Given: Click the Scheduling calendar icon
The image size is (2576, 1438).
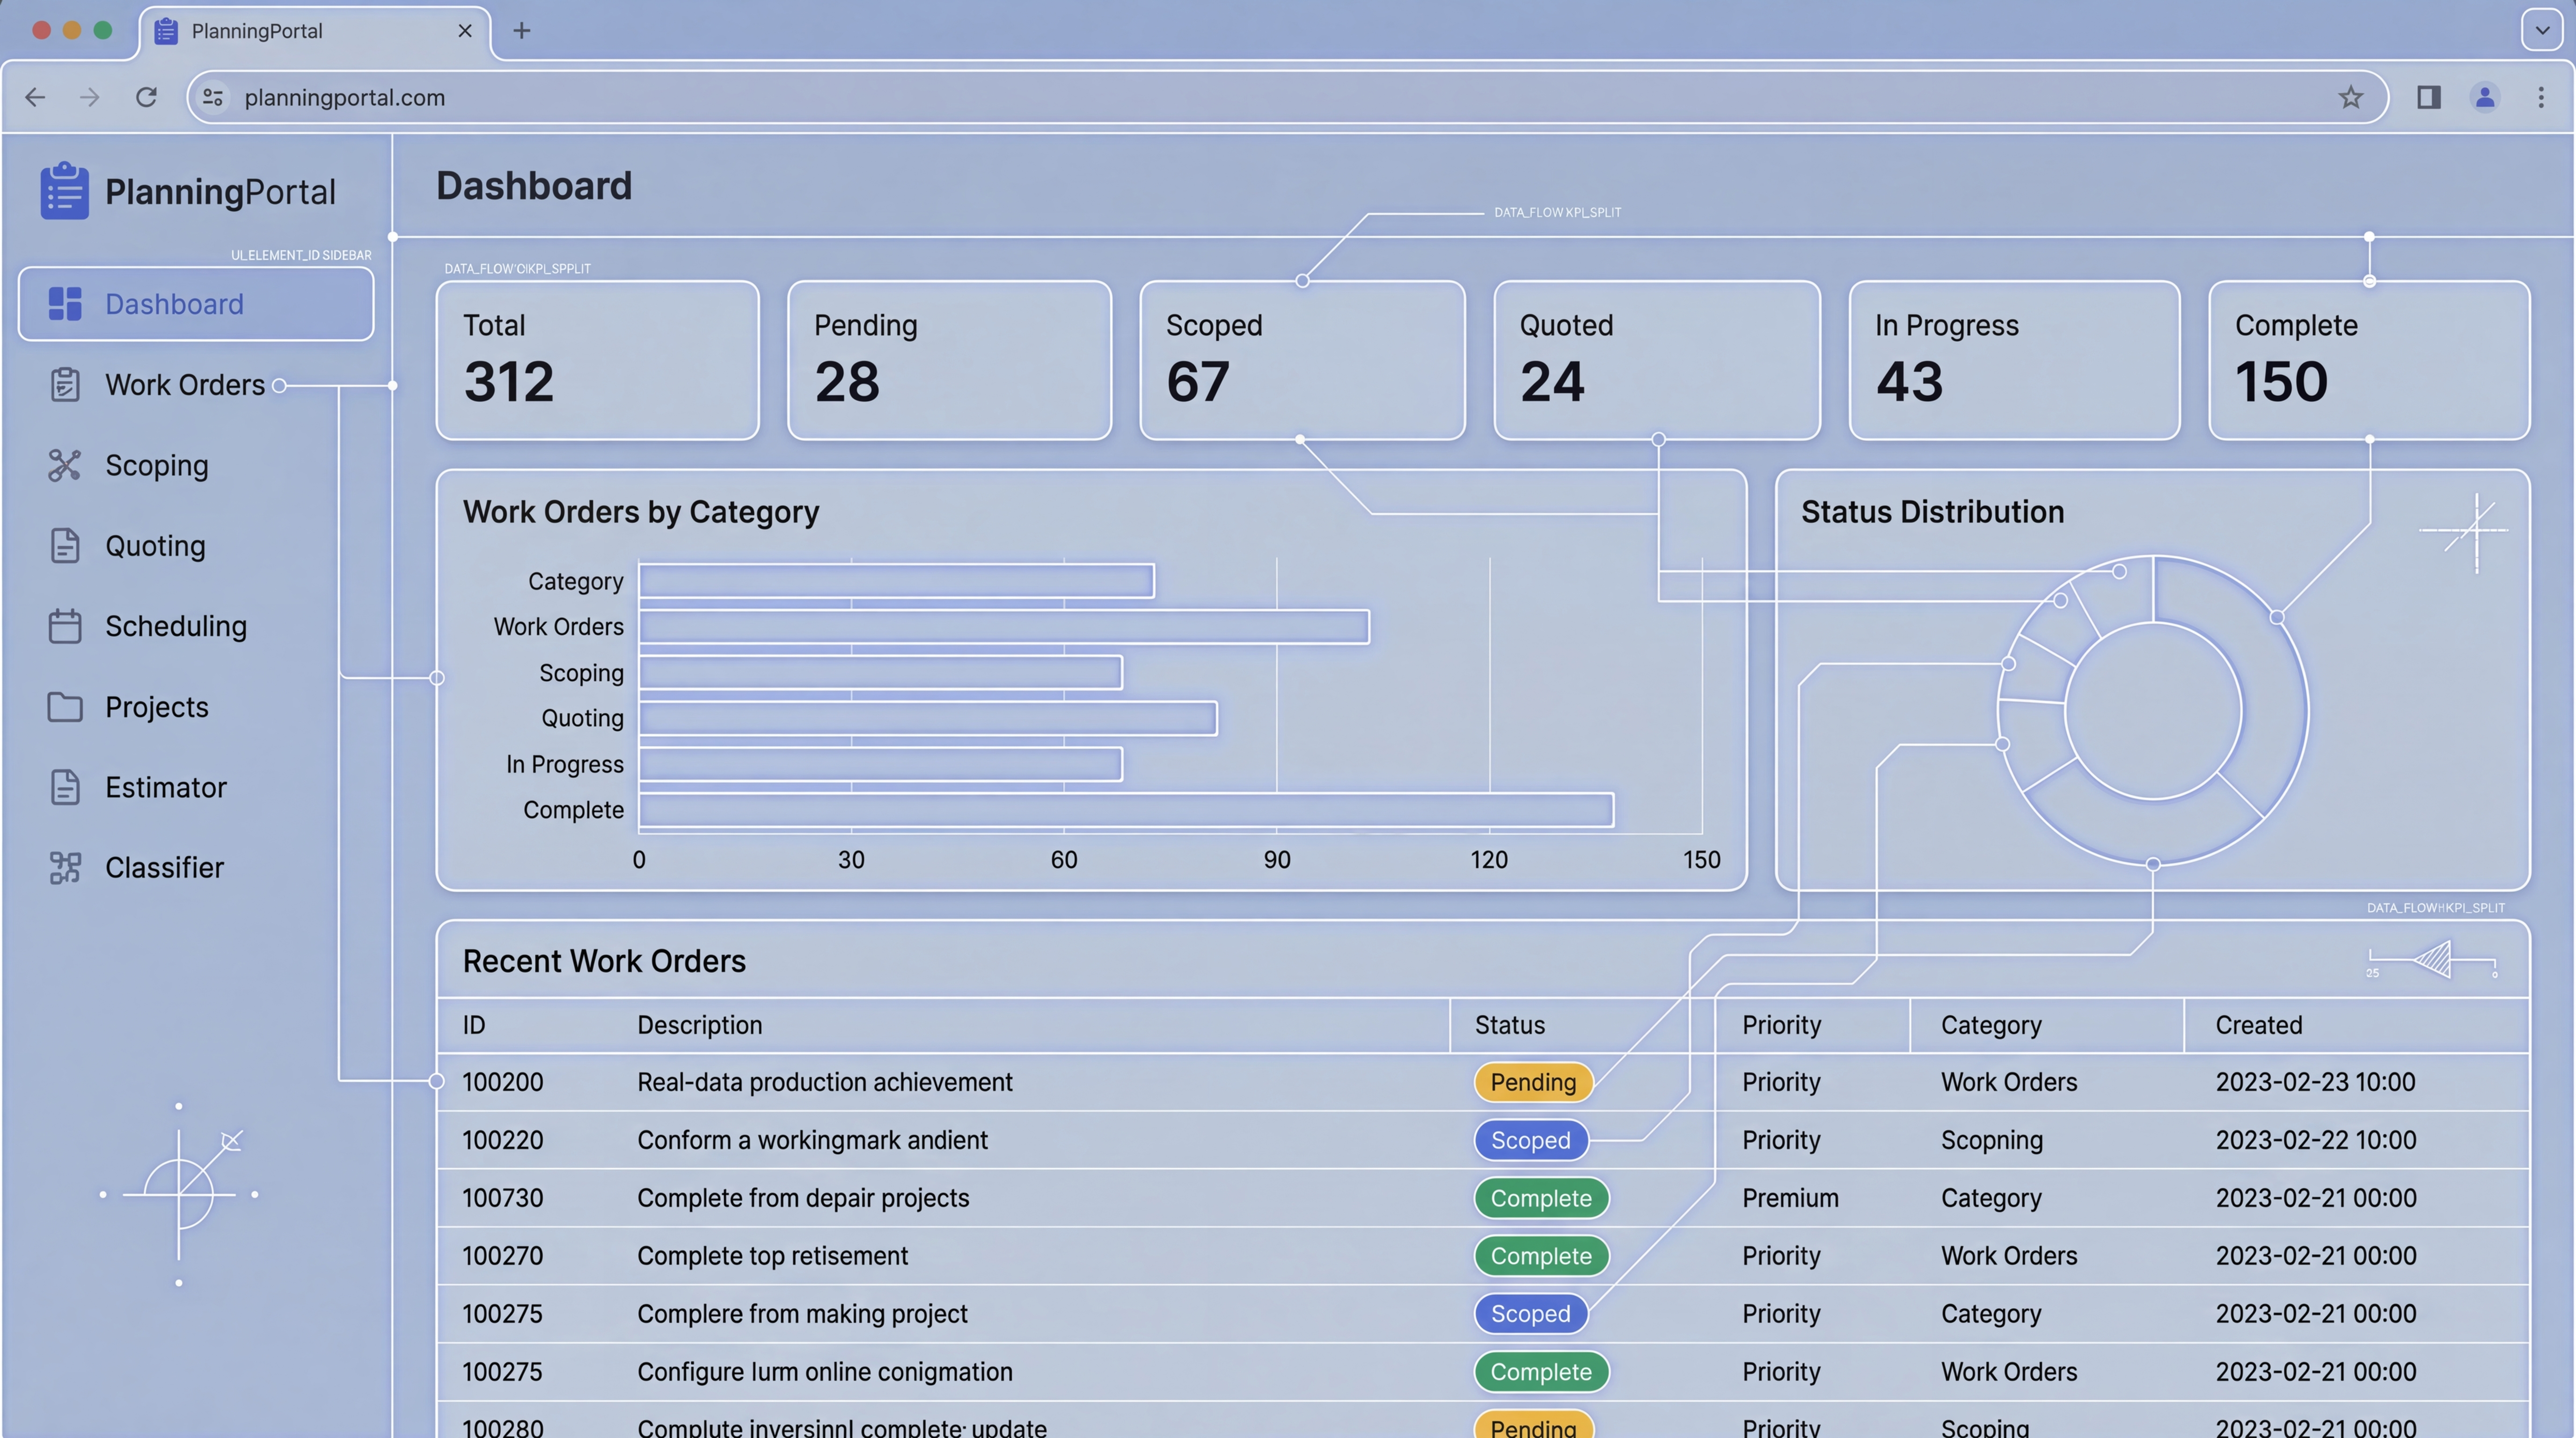Looking at the screenshot, I should point(64,626).
